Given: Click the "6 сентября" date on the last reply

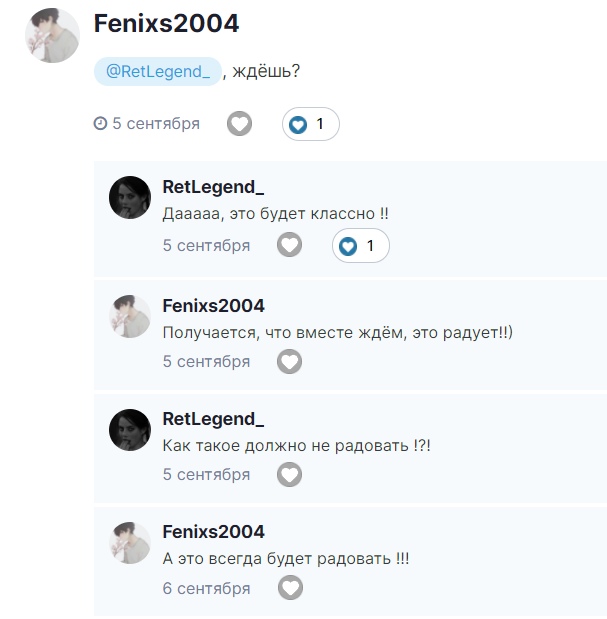Looking at the screenshot, I should point(206,588).
